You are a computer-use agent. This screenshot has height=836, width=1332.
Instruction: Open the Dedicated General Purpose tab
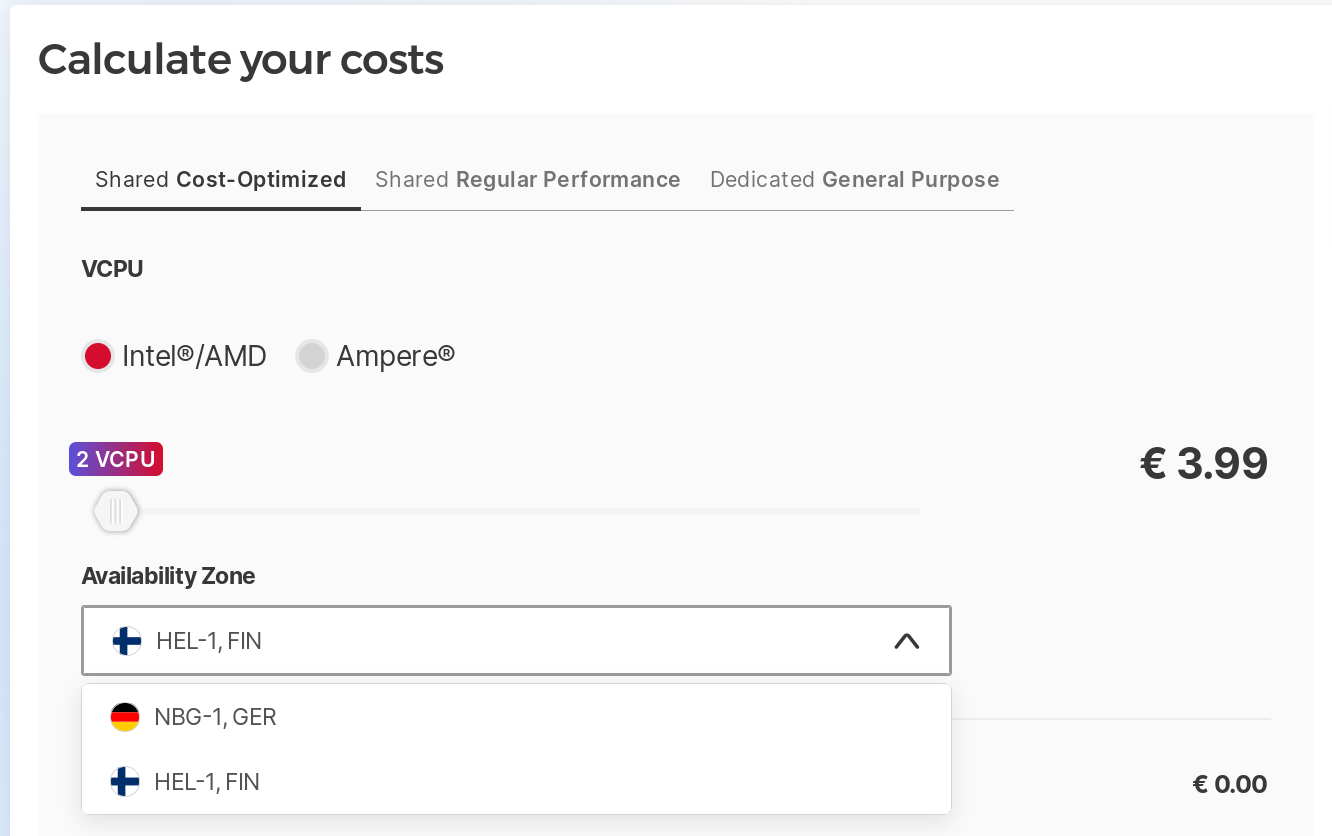(x=854, y=180)
